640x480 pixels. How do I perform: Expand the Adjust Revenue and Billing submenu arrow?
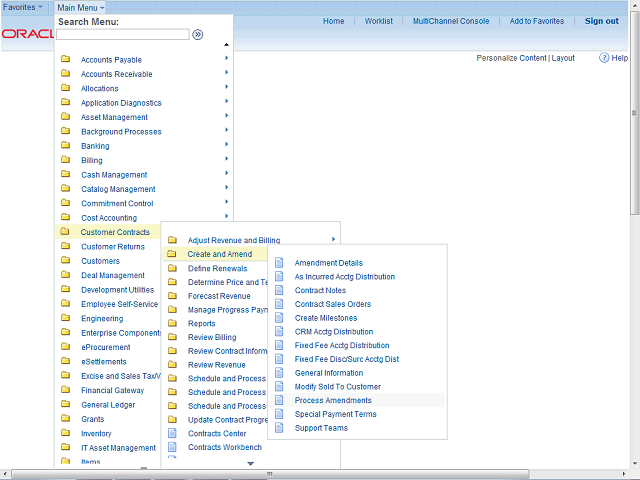333,239
